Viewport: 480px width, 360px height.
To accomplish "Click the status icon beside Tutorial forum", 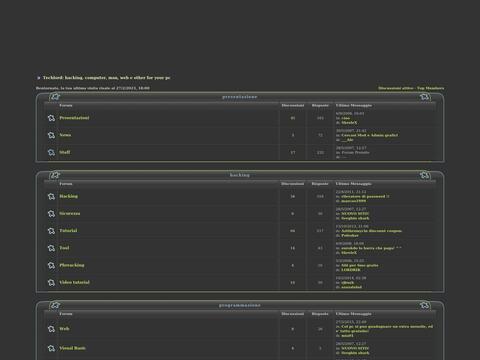I will click(x=51, y=231).
